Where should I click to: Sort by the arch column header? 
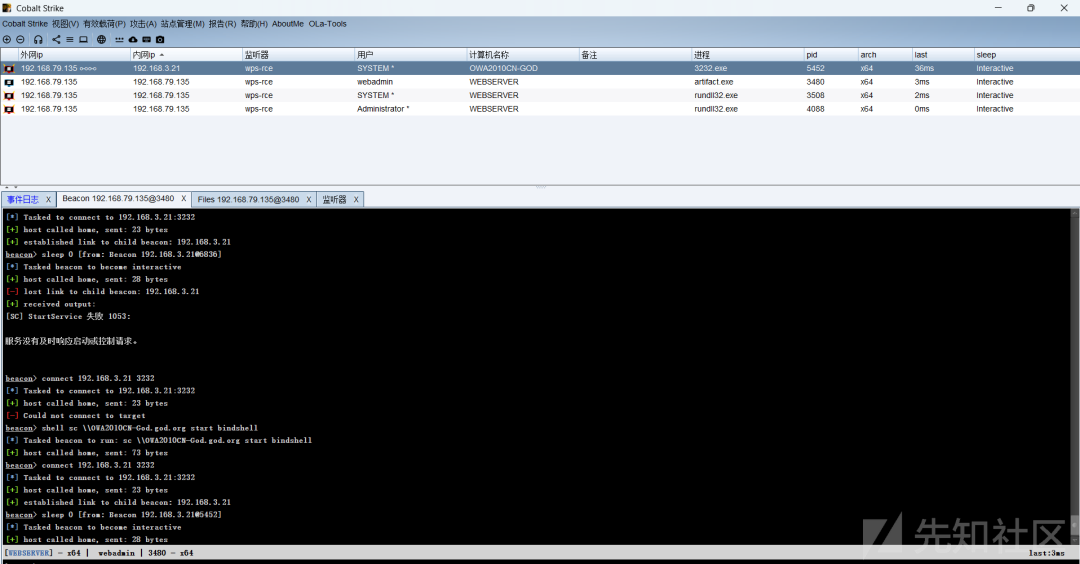[884, 54]
